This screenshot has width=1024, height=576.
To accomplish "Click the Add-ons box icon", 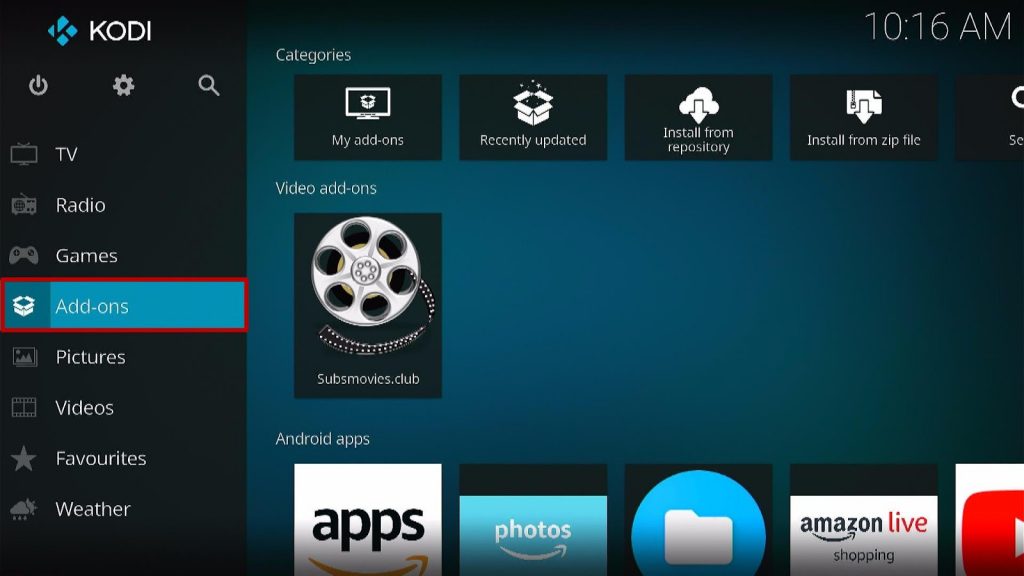I will click(24, 306).
